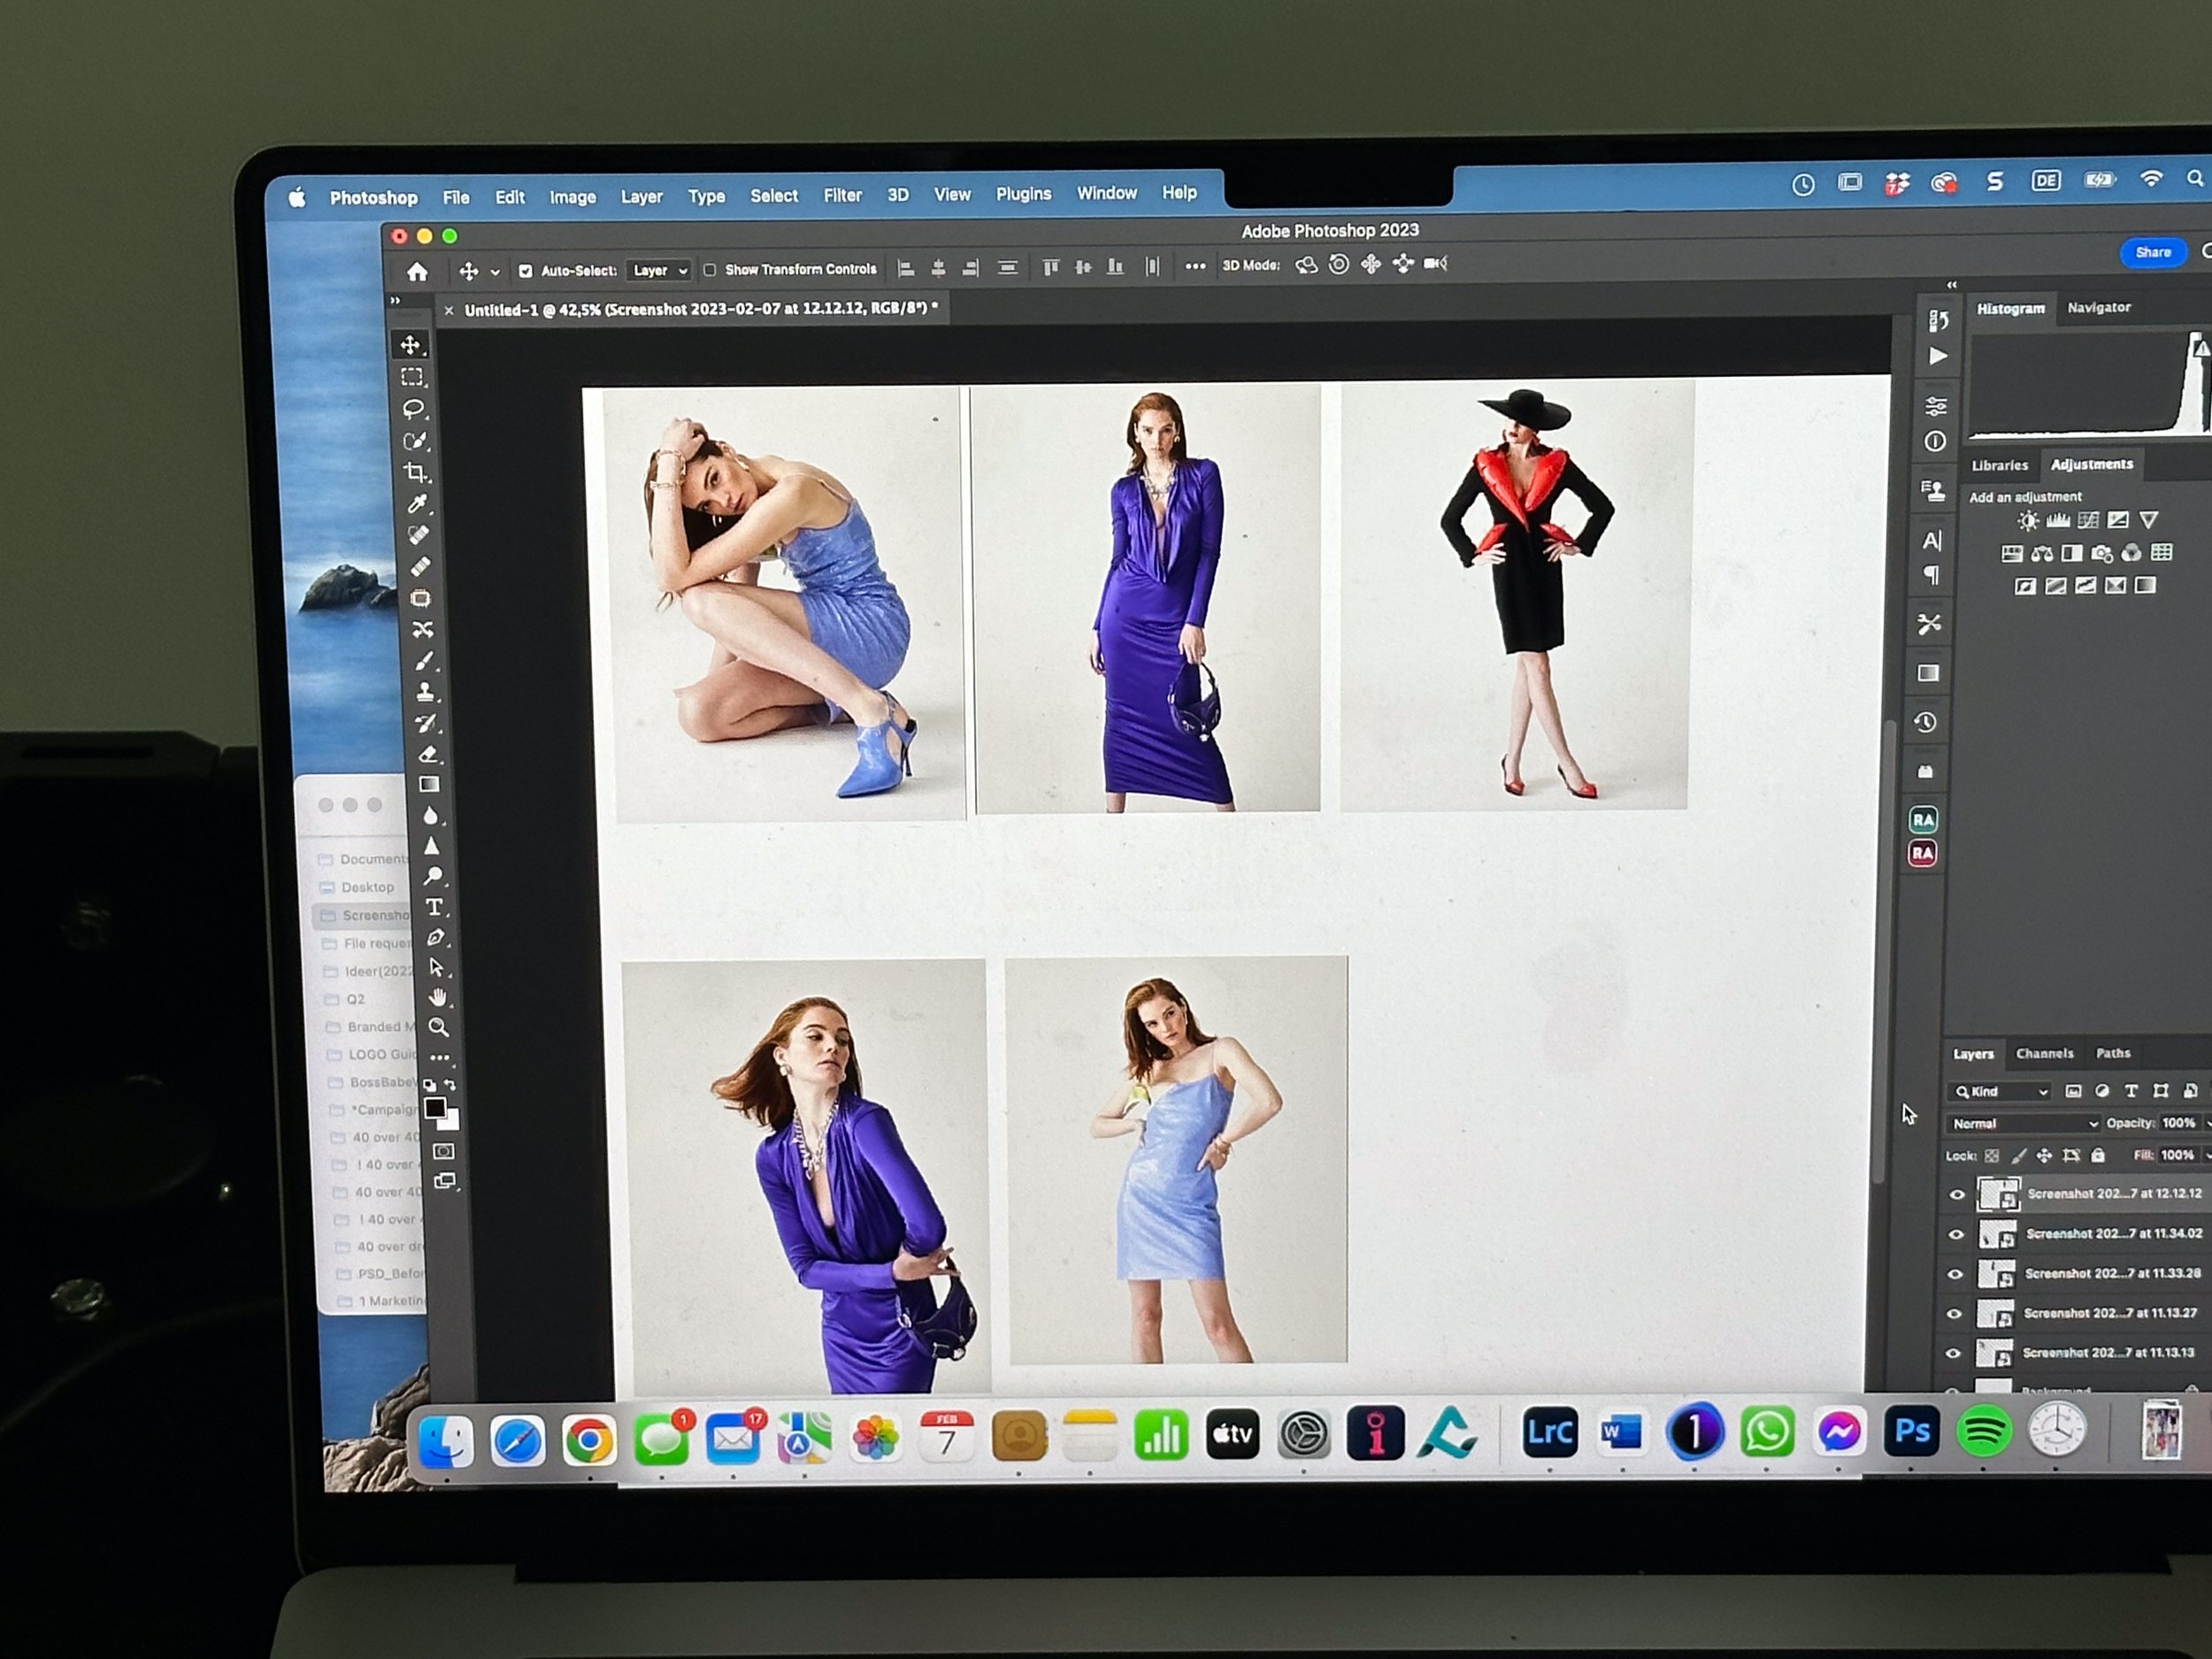Select the Eyedropper tool
This screenshot has height=1659, width=2212.
pos(418,504)
